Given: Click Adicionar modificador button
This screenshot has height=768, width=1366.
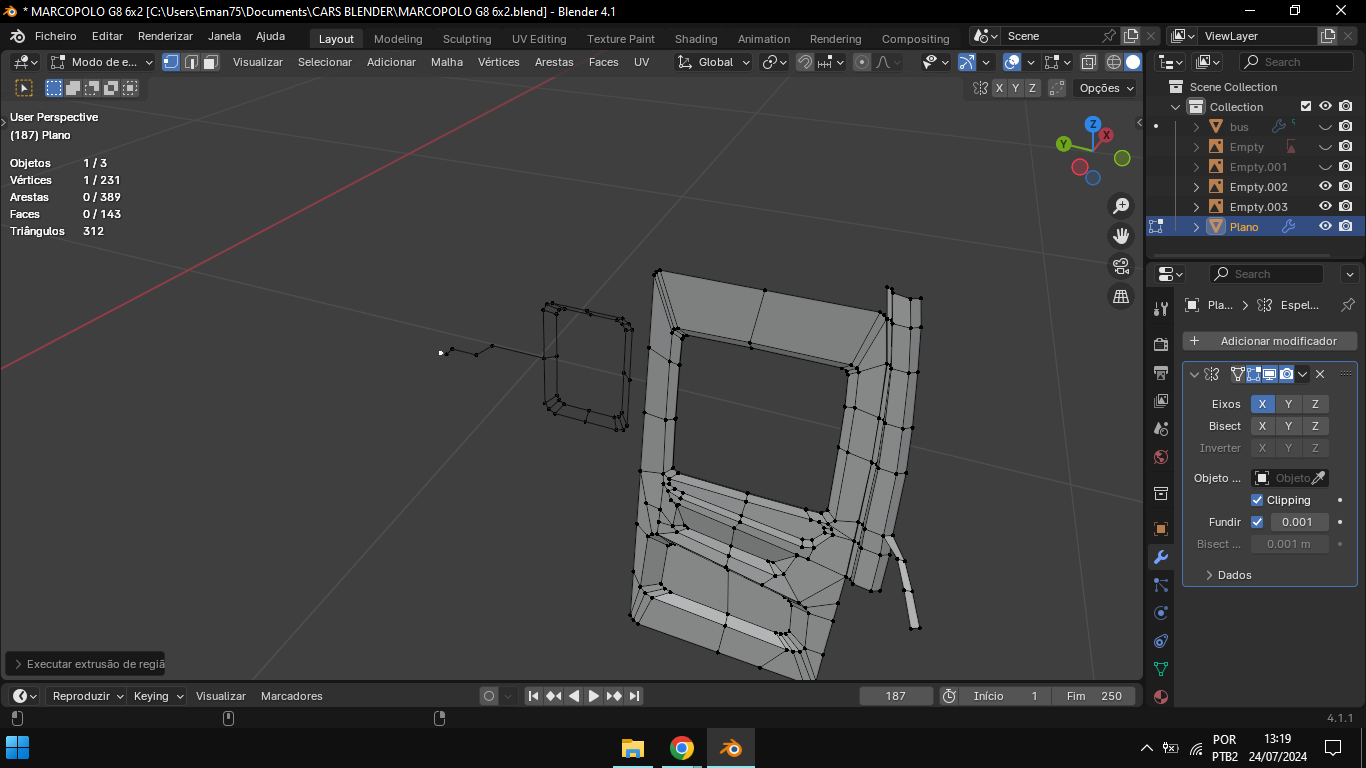Looking at the screenshot, I should (x=1269, y=341).
